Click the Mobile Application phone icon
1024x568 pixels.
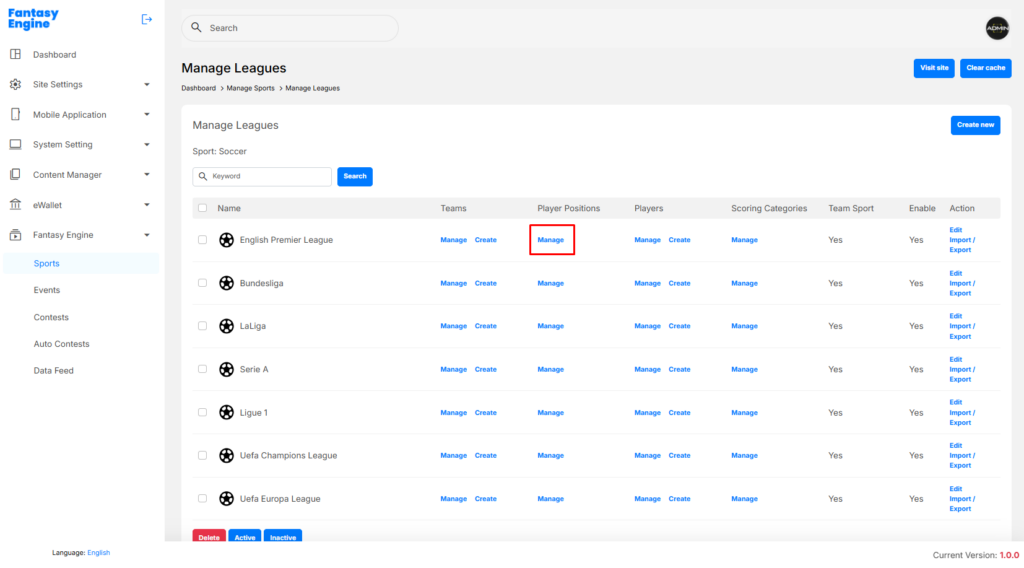click(15, 115)
